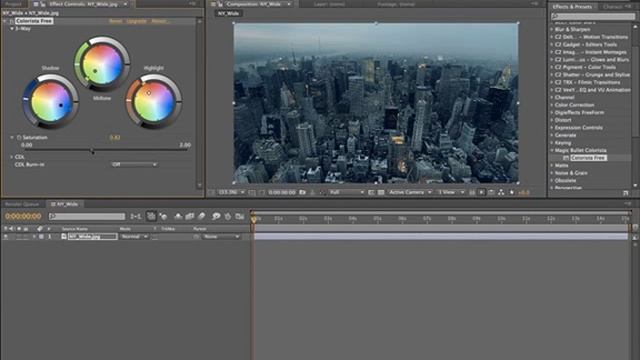The width and height of the screenshot is (640, 360).
Task: Click the region of interest icon in viewer
Action: click(371, 192)
